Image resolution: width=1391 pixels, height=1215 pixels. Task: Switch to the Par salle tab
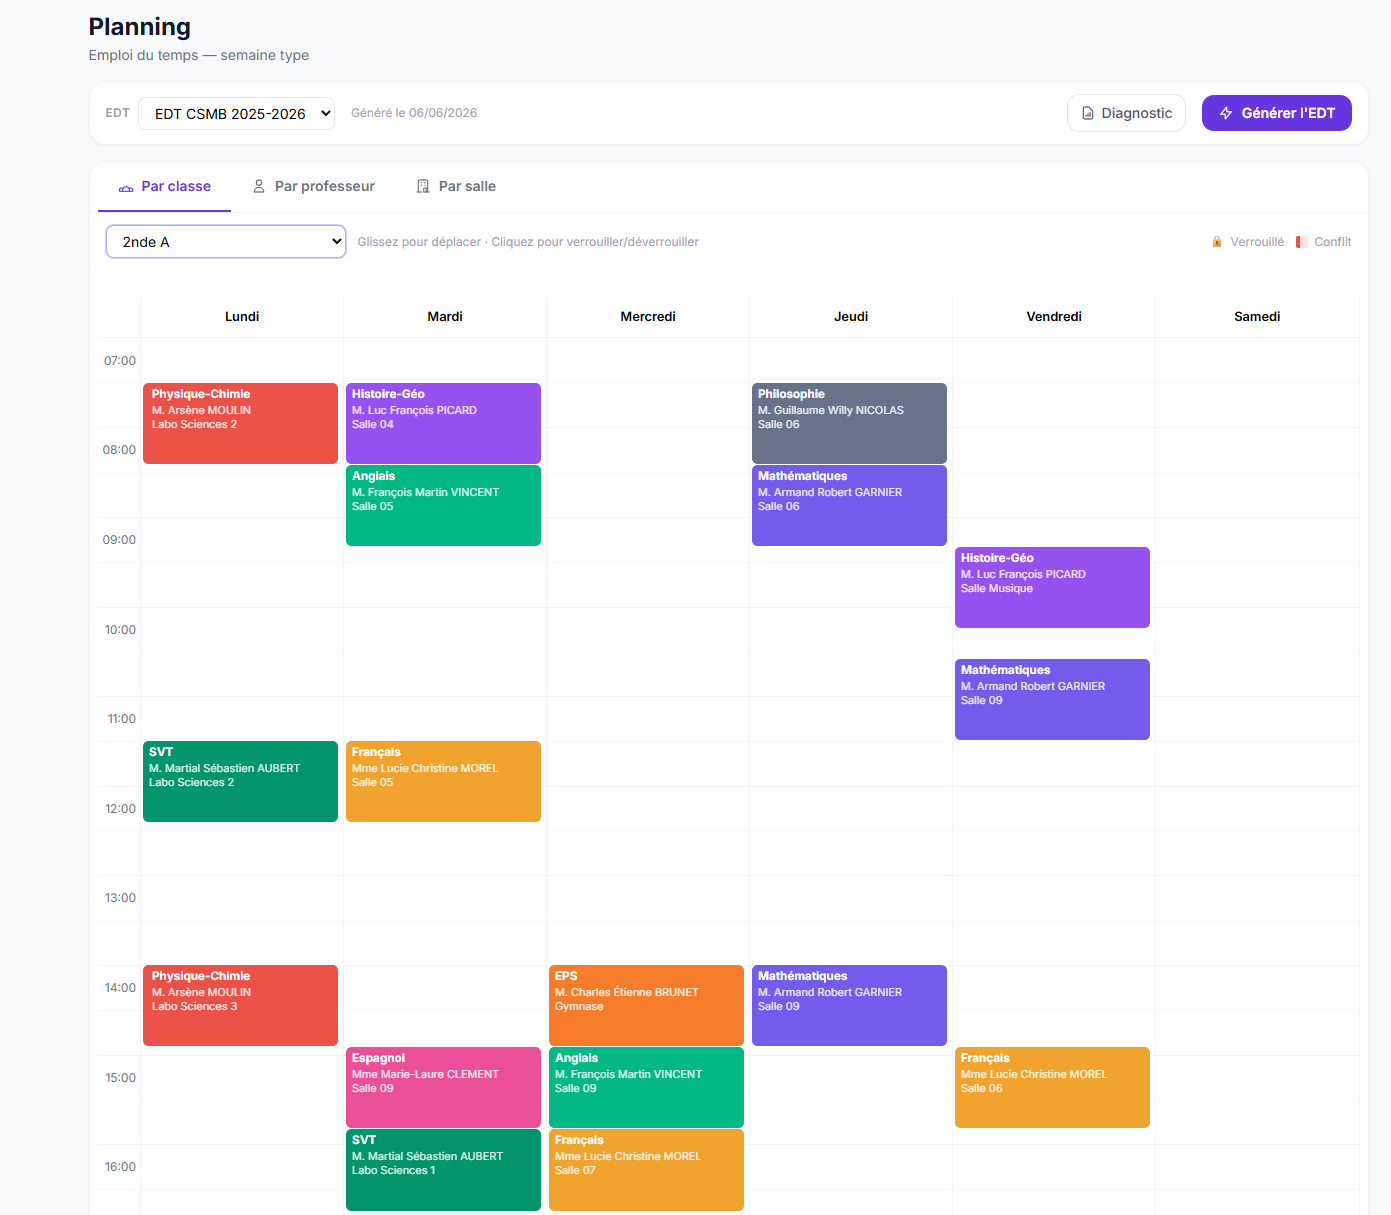(456, 187)
